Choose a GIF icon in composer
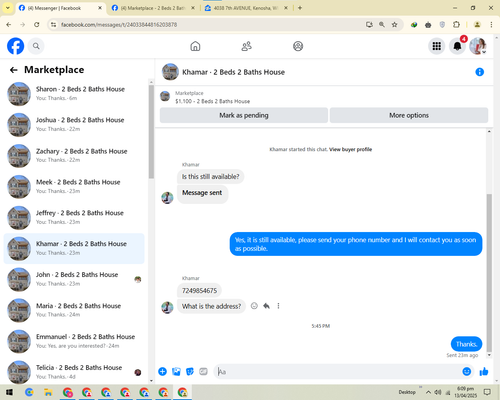Screen dimensions: 500x400 click(203, 371)
